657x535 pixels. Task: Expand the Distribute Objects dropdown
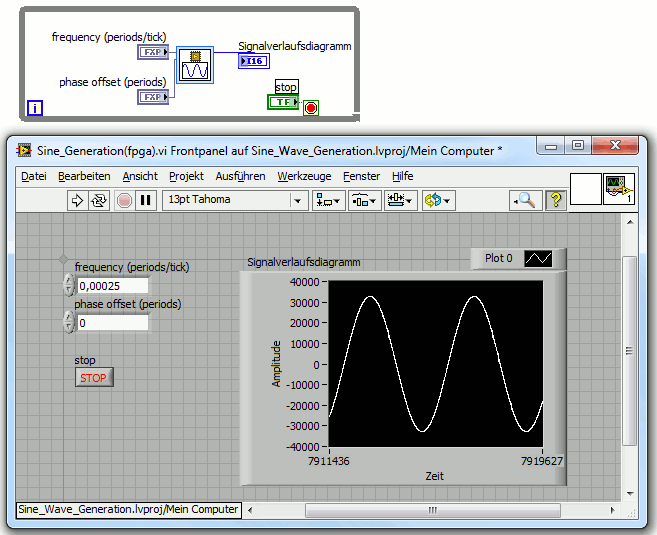(363, 200)
